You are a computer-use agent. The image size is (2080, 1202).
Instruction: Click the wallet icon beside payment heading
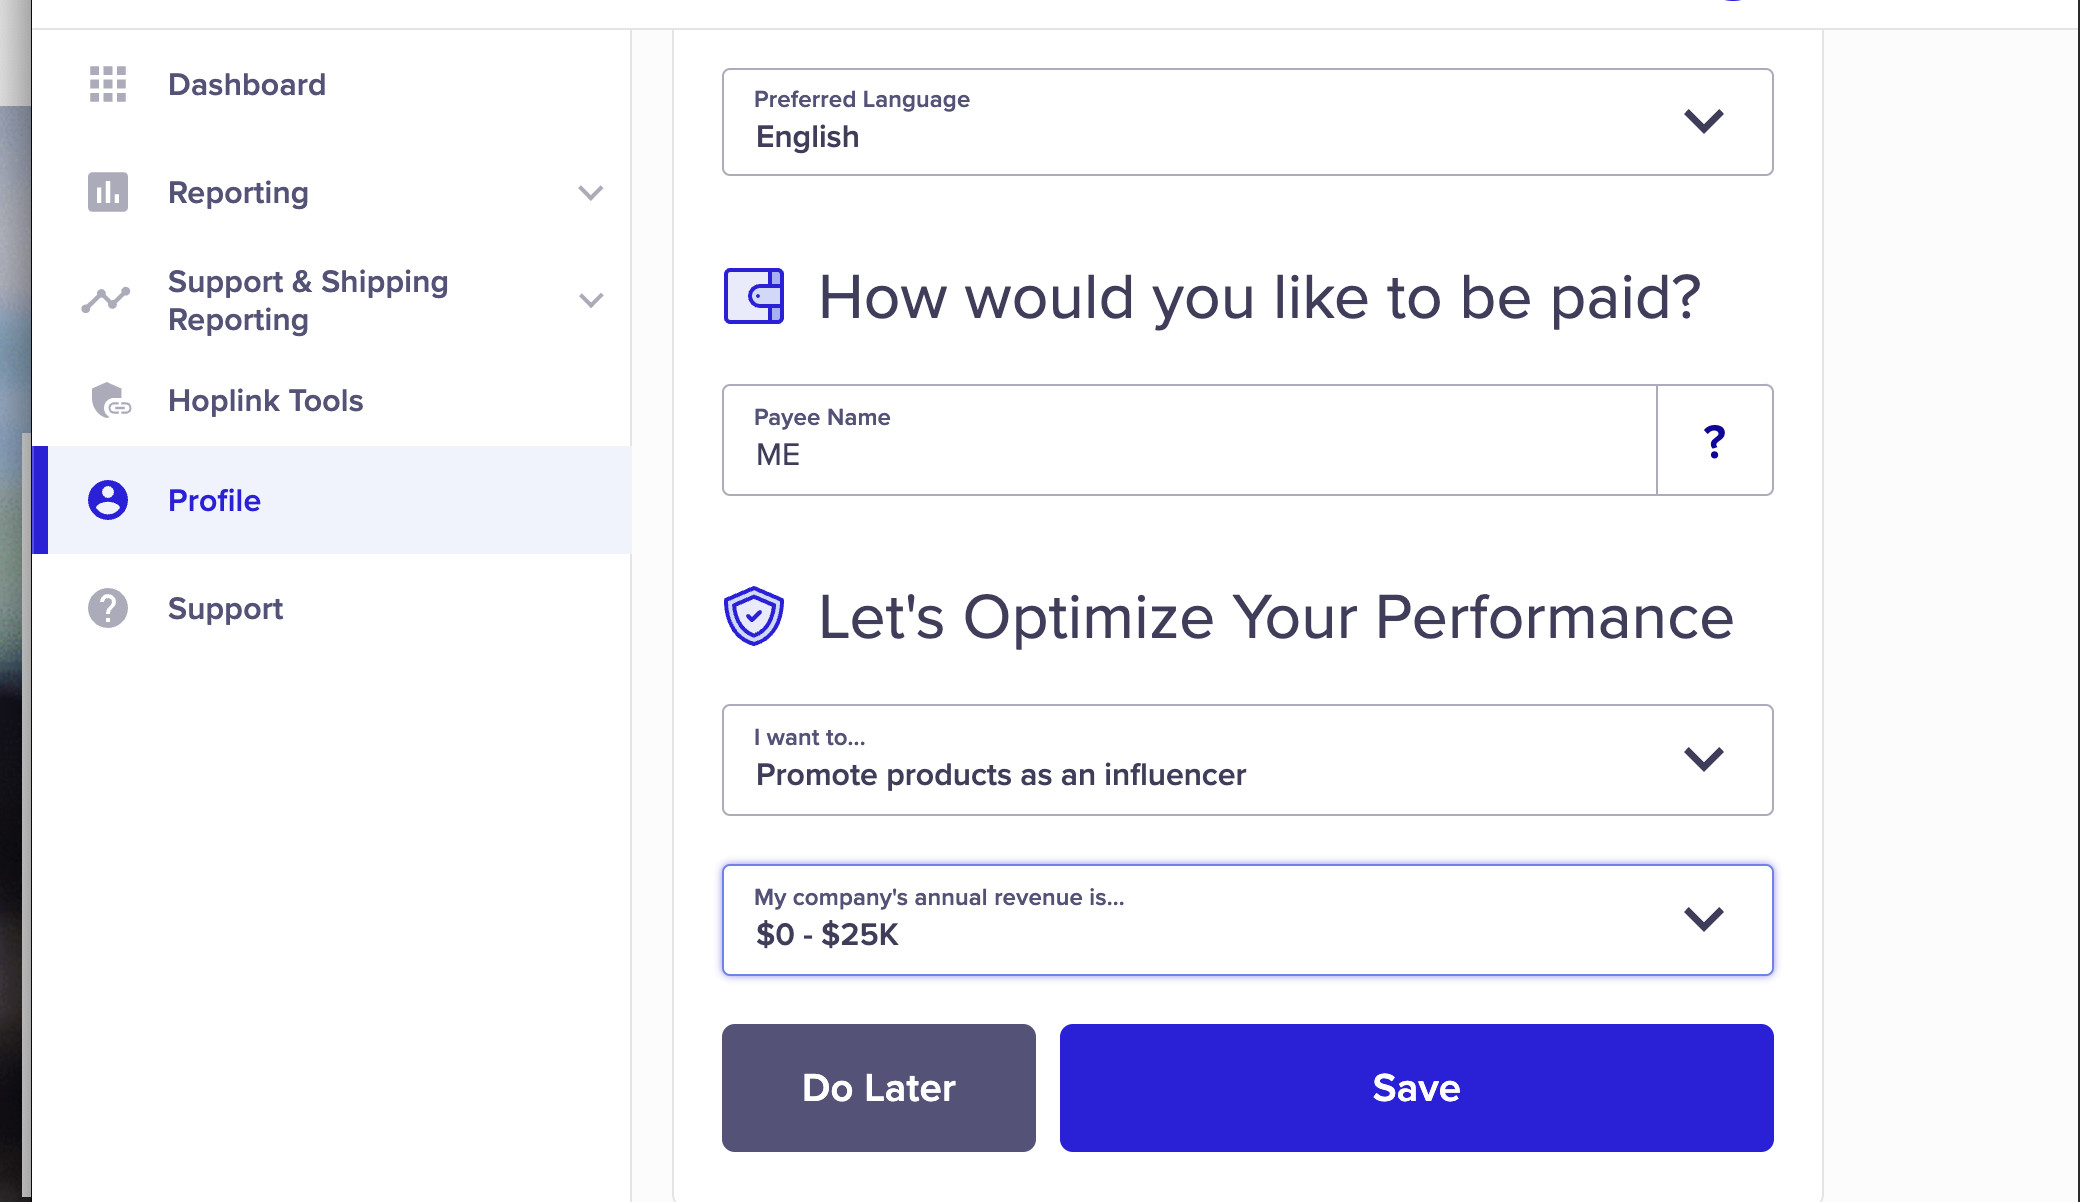point(754,296)
